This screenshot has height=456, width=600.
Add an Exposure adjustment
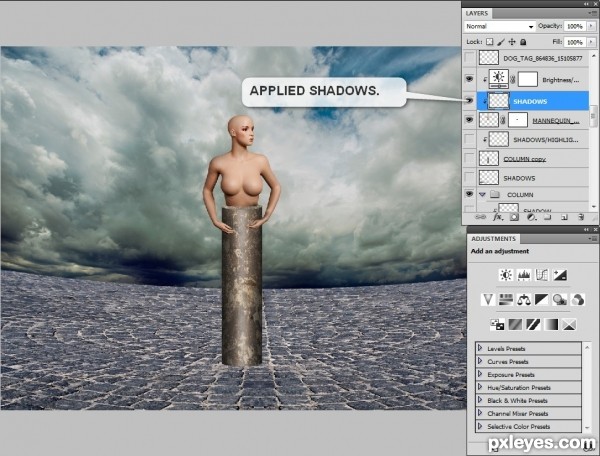point(560,275)
